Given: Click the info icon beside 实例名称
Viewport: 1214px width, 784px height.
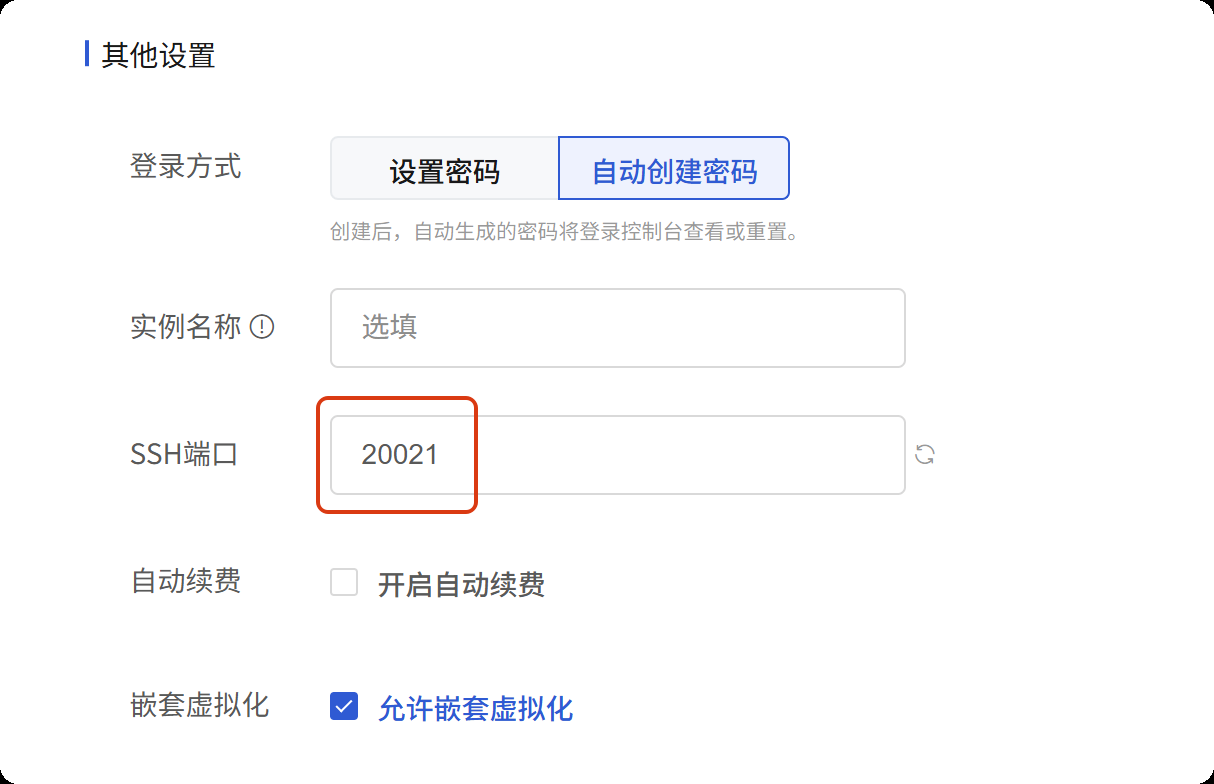Looking at the screenshot, I should (262, 327).
